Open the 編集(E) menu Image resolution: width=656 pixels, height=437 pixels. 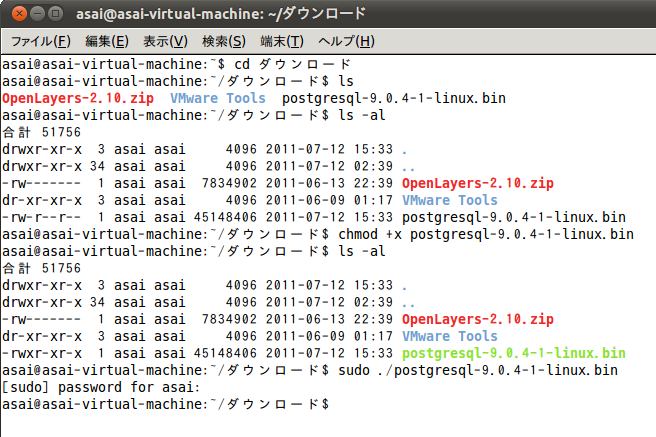coord(107,41)
